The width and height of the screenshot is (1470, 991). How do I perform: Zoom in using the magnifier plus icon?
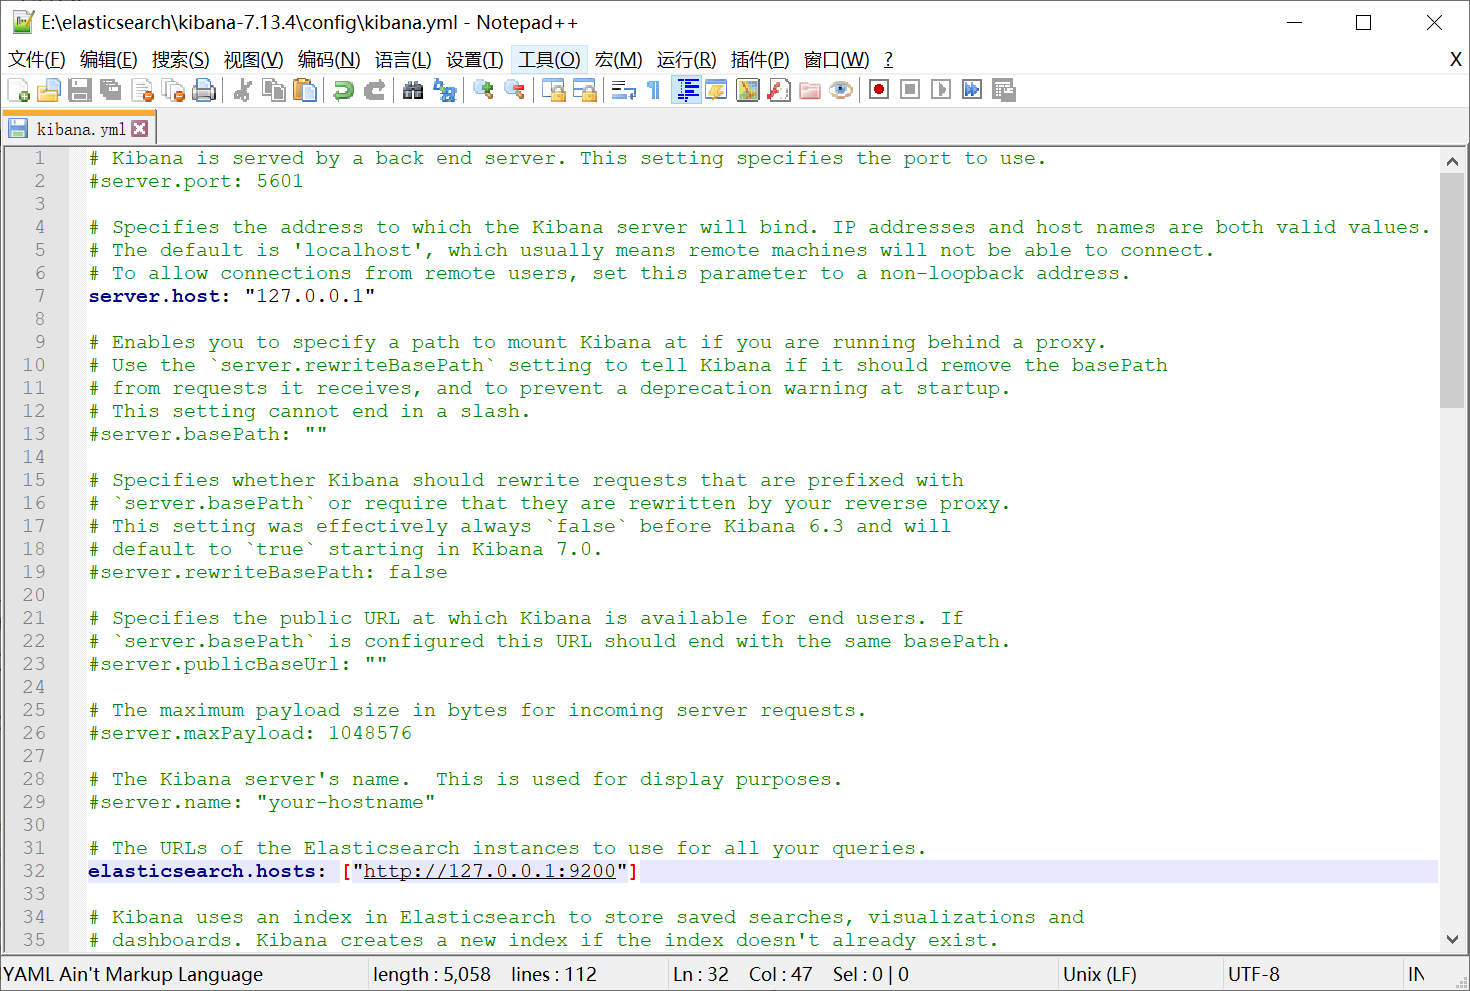[x=483, y=90]
